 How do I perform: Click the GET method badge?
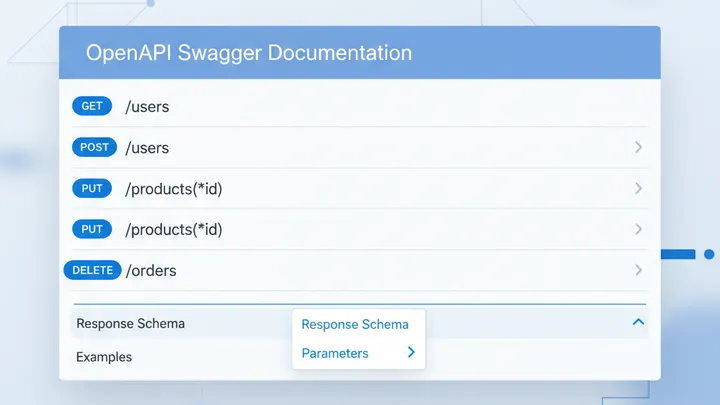pyautogui.click(x=92, y=106)
